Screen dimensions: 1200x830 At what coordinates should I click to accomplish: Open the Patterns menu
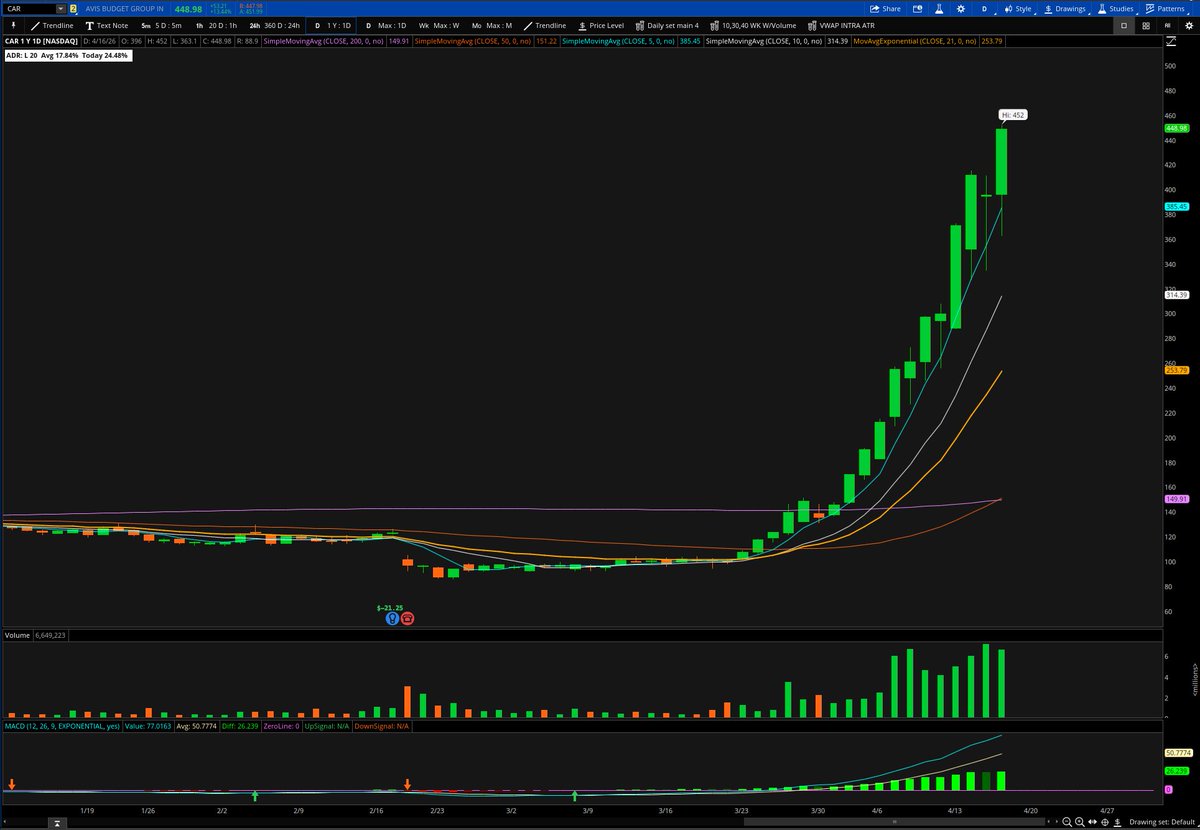coord(1165,9)
